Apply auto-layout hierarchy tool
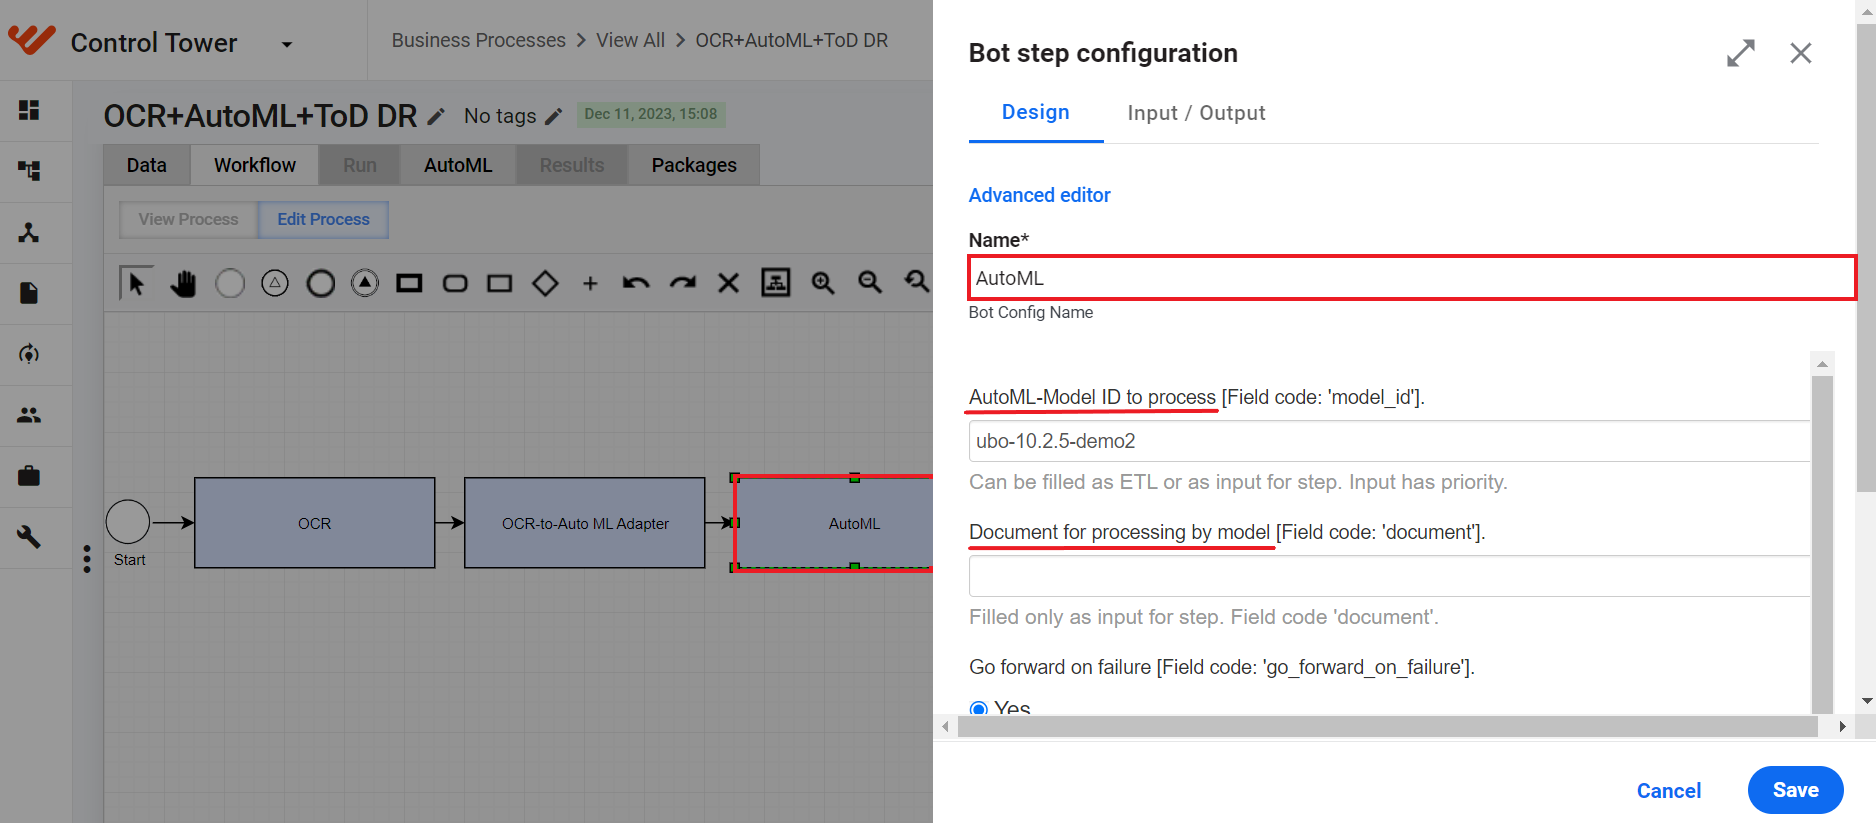The height and width of the screenshot is (823, 1876). pyautogui.click(x=776, y=283)
